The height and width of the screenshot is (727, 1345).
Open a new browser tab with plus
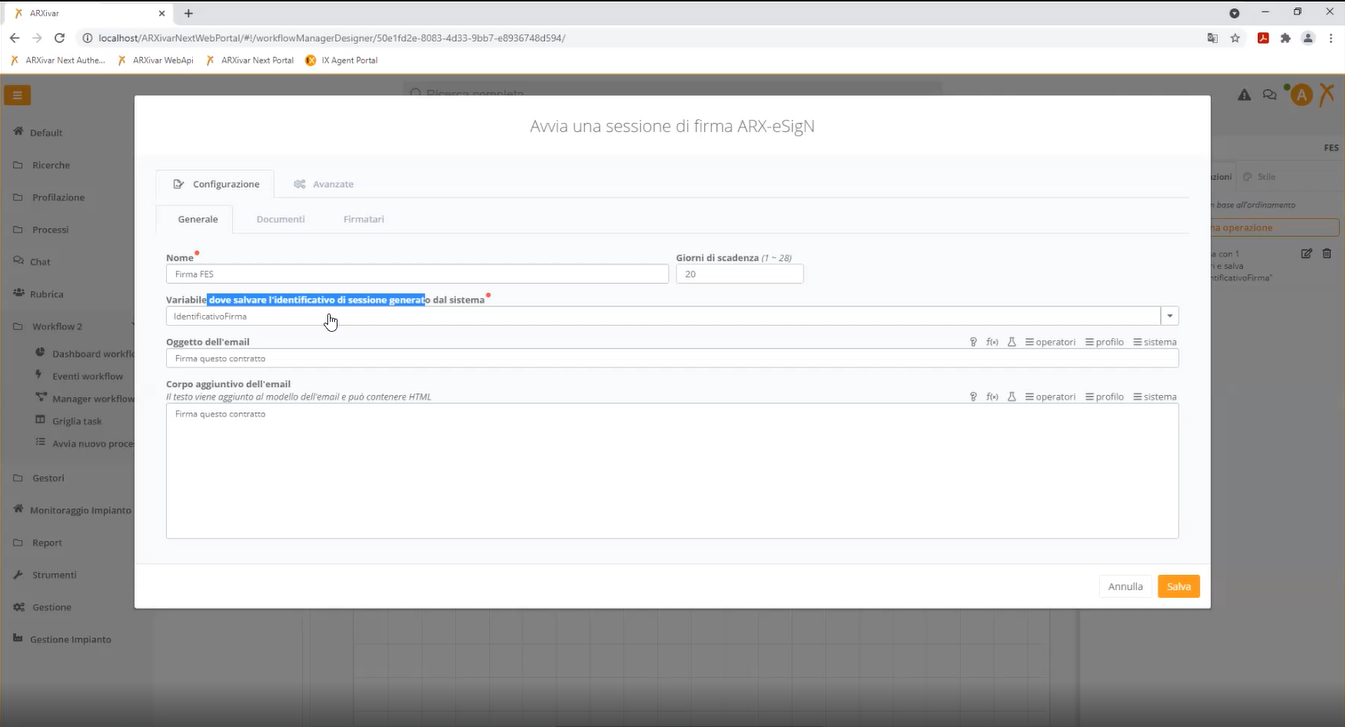tap(188, 13)
